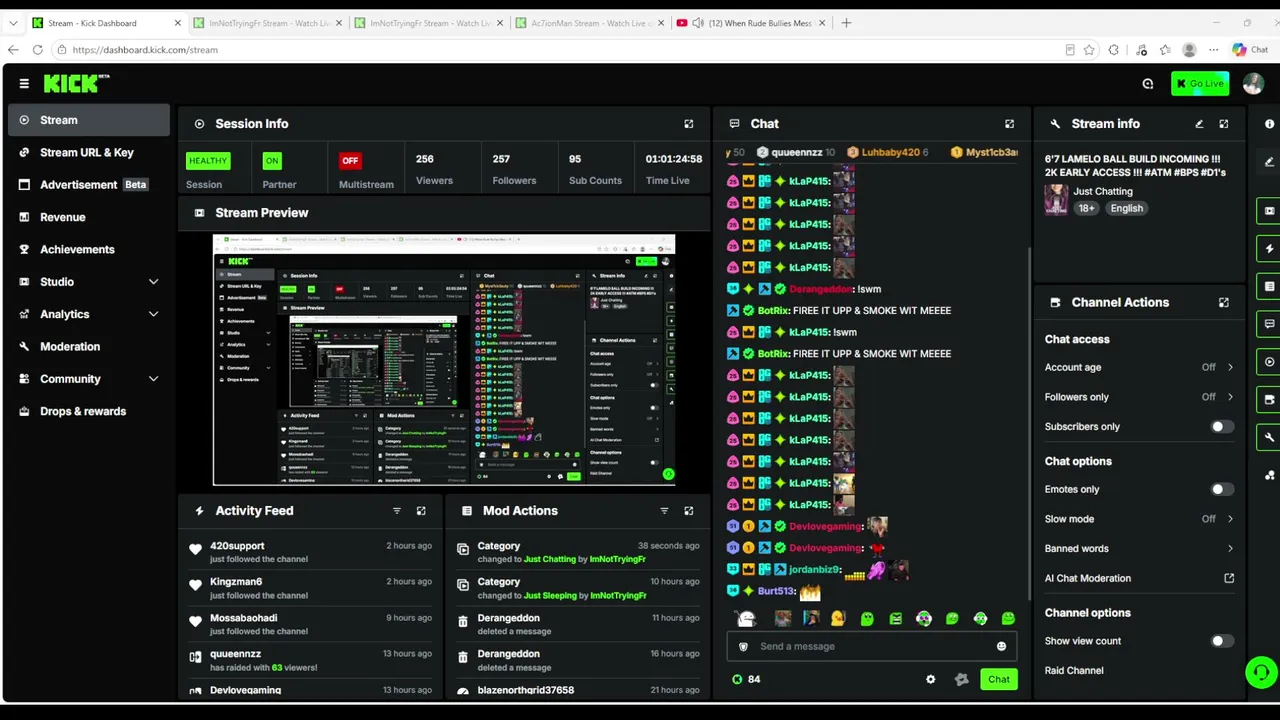
Task: Reload the browser page
Action: pos(37,50)
